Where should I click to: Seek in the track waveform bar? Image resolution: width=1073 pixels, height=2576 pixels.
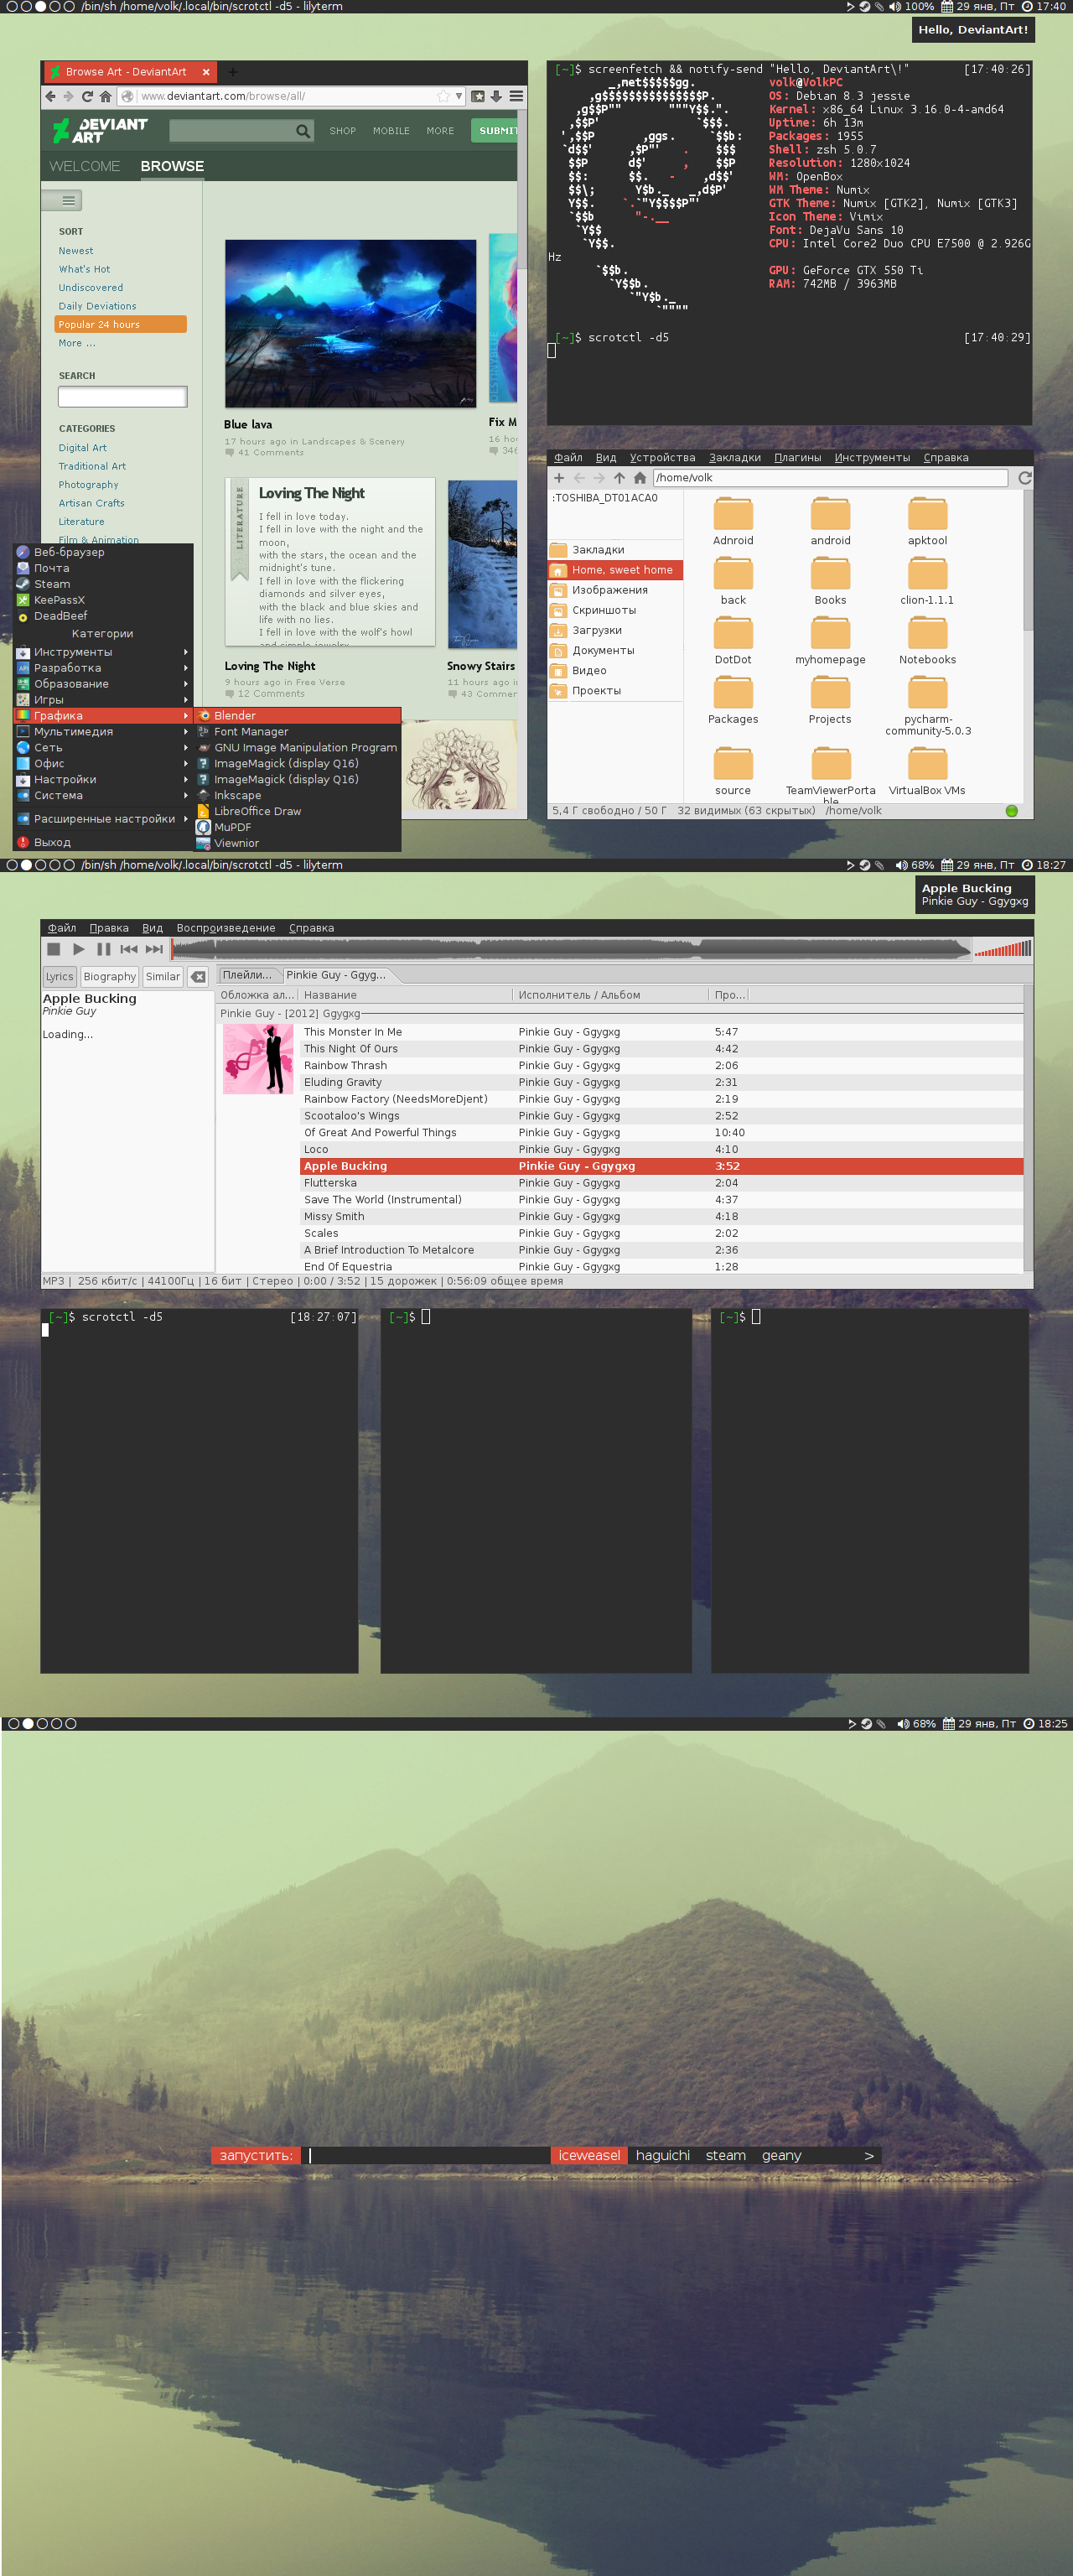571,949
